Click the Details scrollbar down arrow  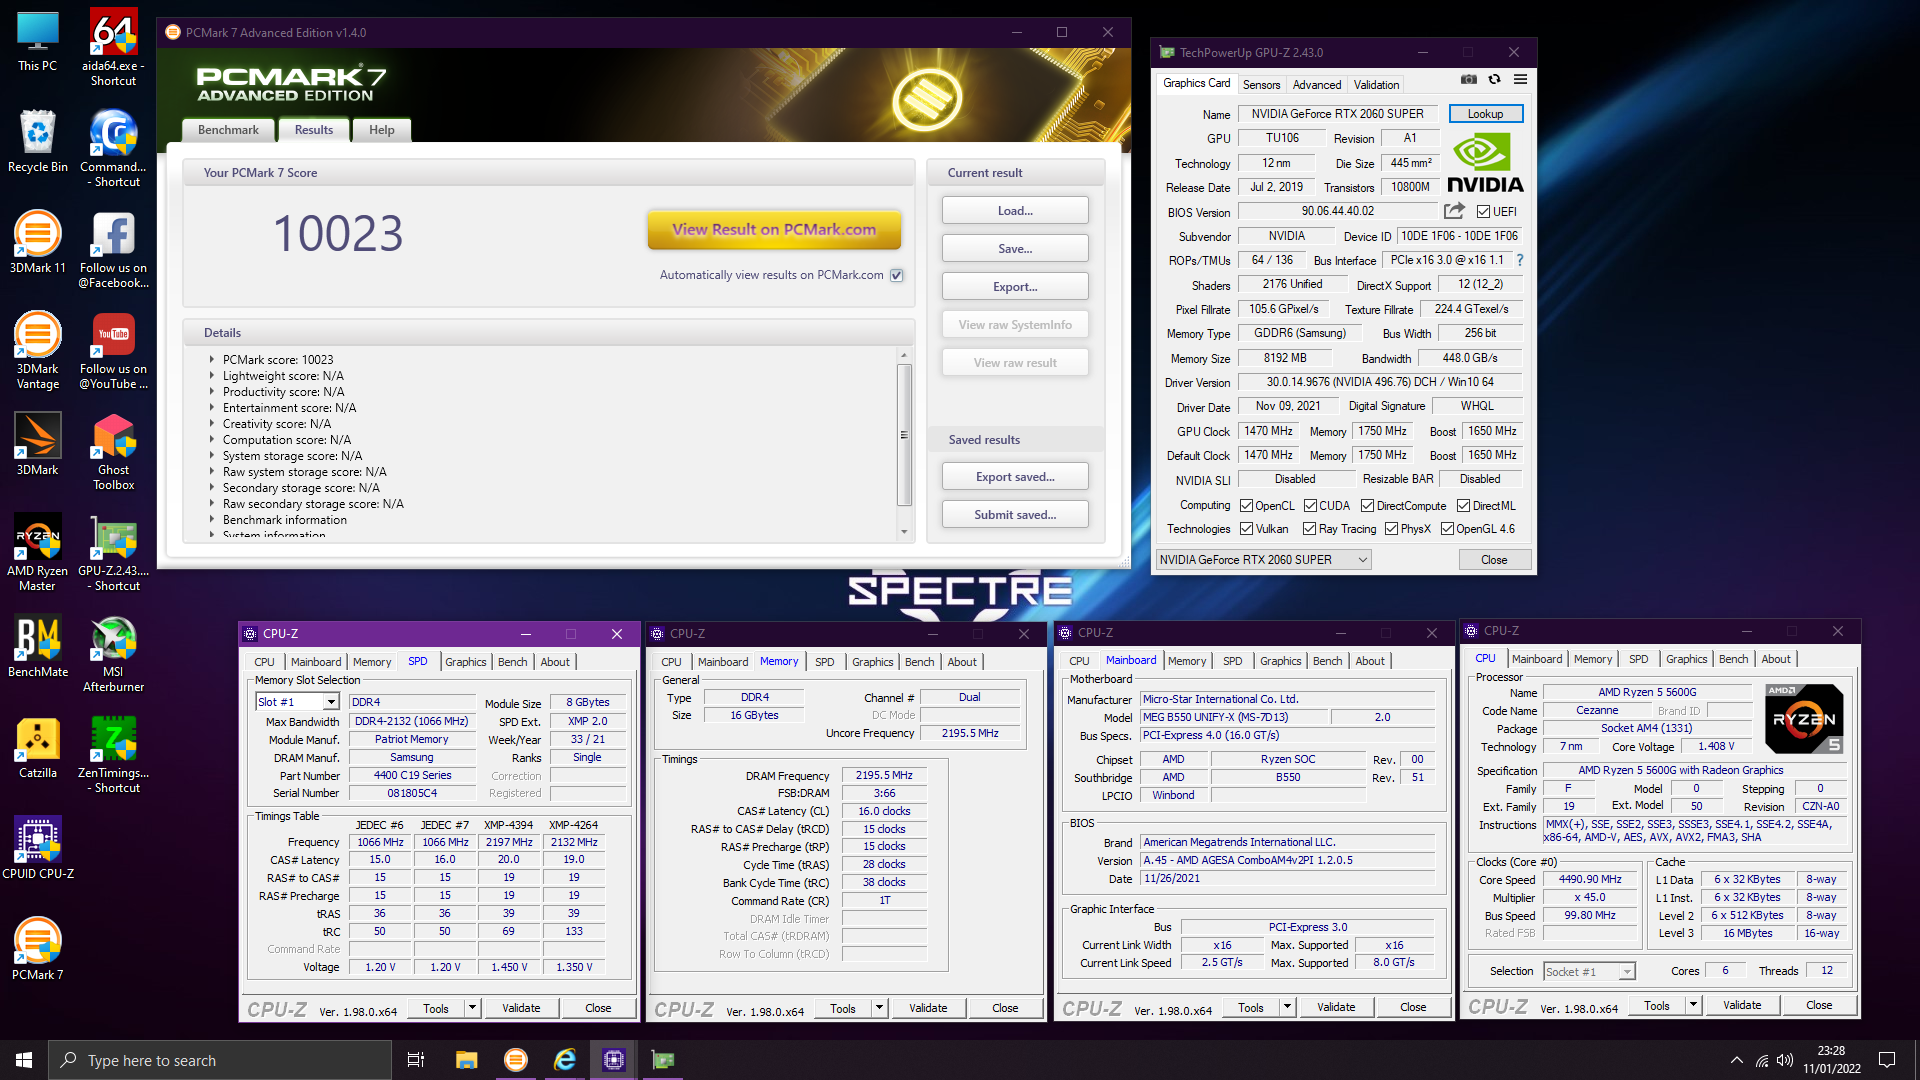[904, 532]
